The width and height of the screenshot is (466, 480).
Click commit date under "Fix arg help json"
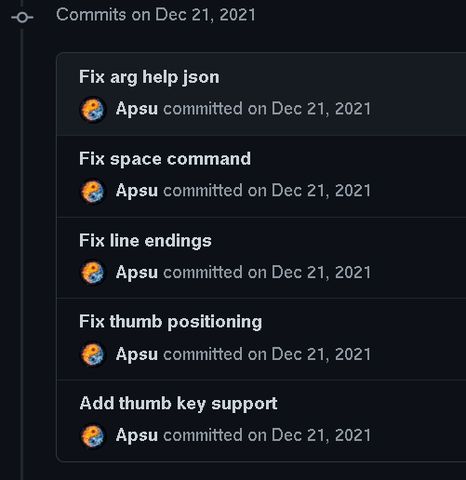tap(321, 109)
